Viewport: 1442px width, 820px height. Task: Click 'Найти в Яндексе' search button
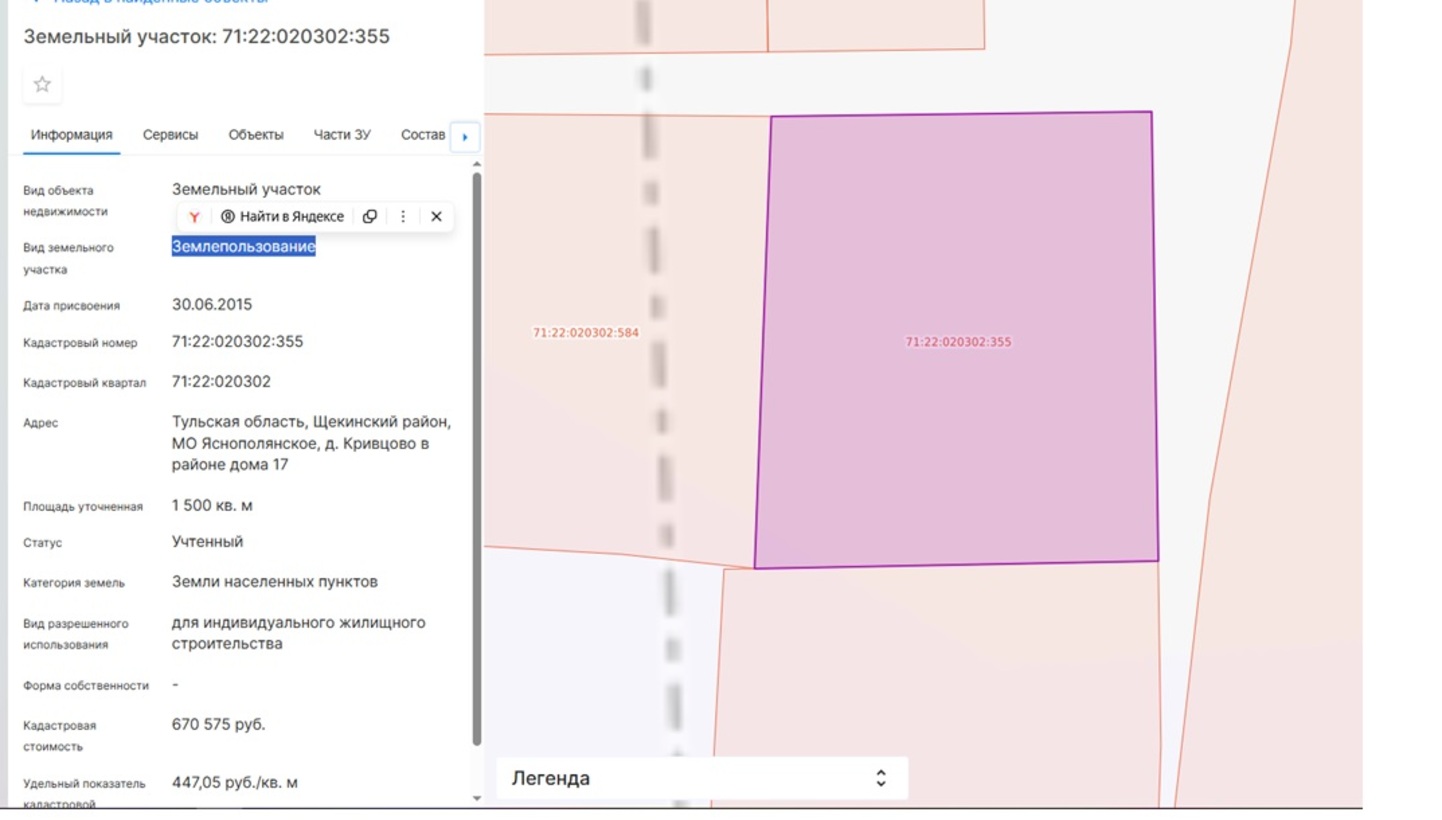pyautogui.click(x=282, y=217)
